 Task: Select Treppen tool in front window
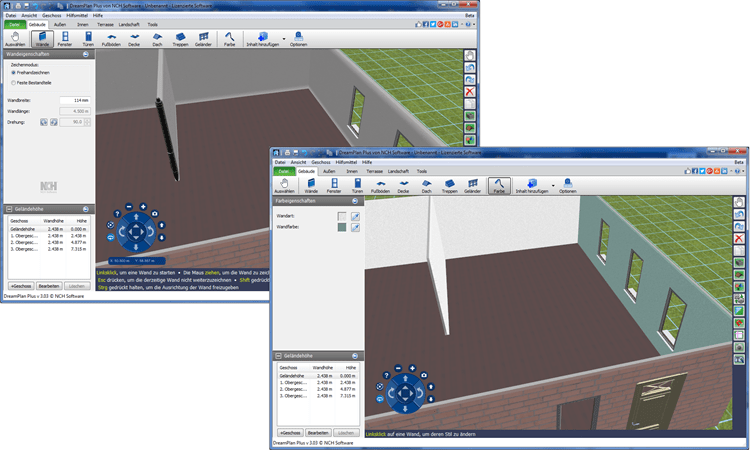pos(450,186)
